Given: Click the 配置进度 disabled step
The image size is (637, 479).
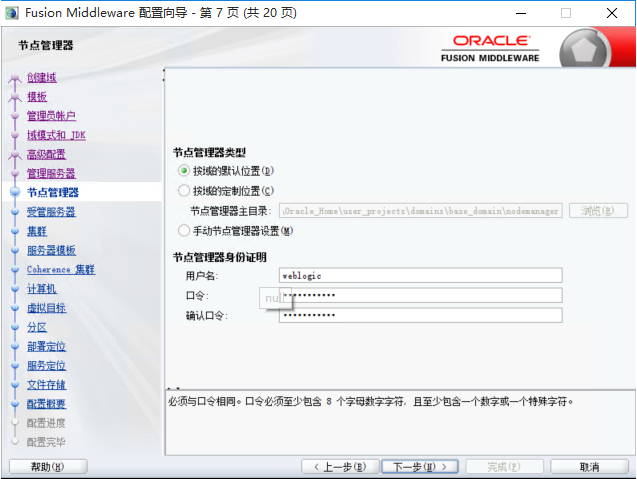Looking at the screenshot, I should tap(46, 423).
